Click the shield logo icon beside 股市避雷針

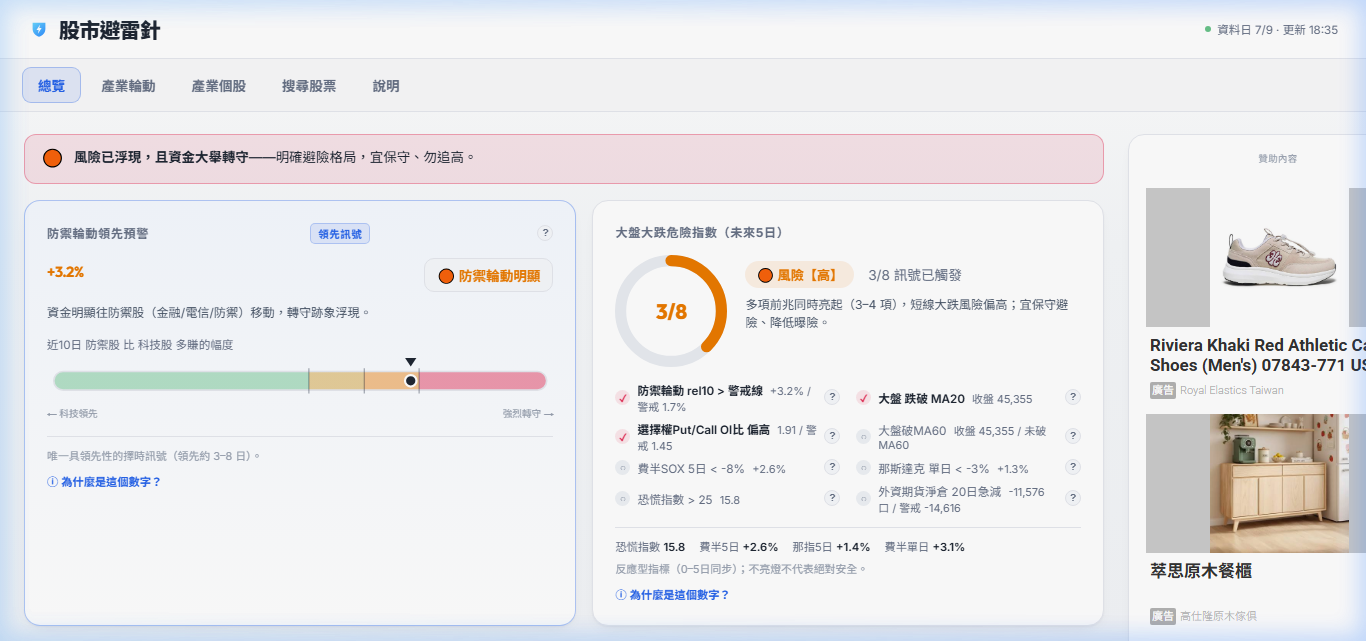[x=39, y=30]
